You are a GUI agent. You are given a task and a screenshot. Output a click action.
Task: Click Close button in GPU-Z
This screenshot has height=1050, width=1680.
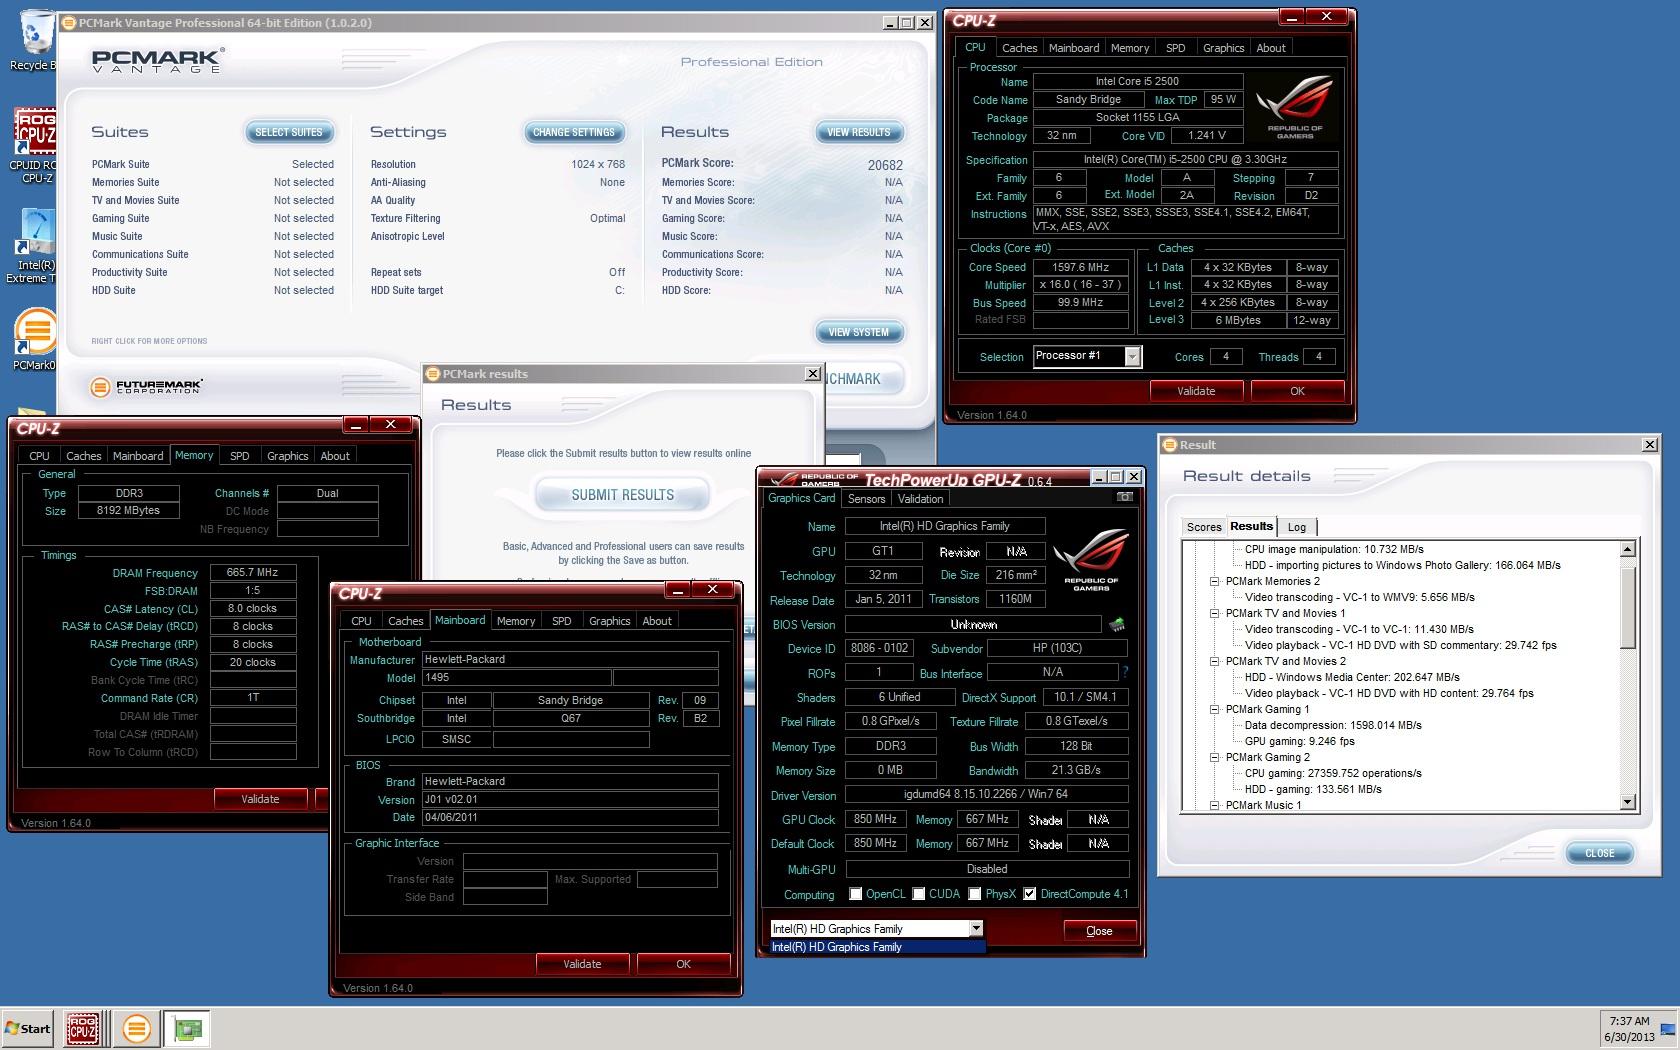(1099, 931)
